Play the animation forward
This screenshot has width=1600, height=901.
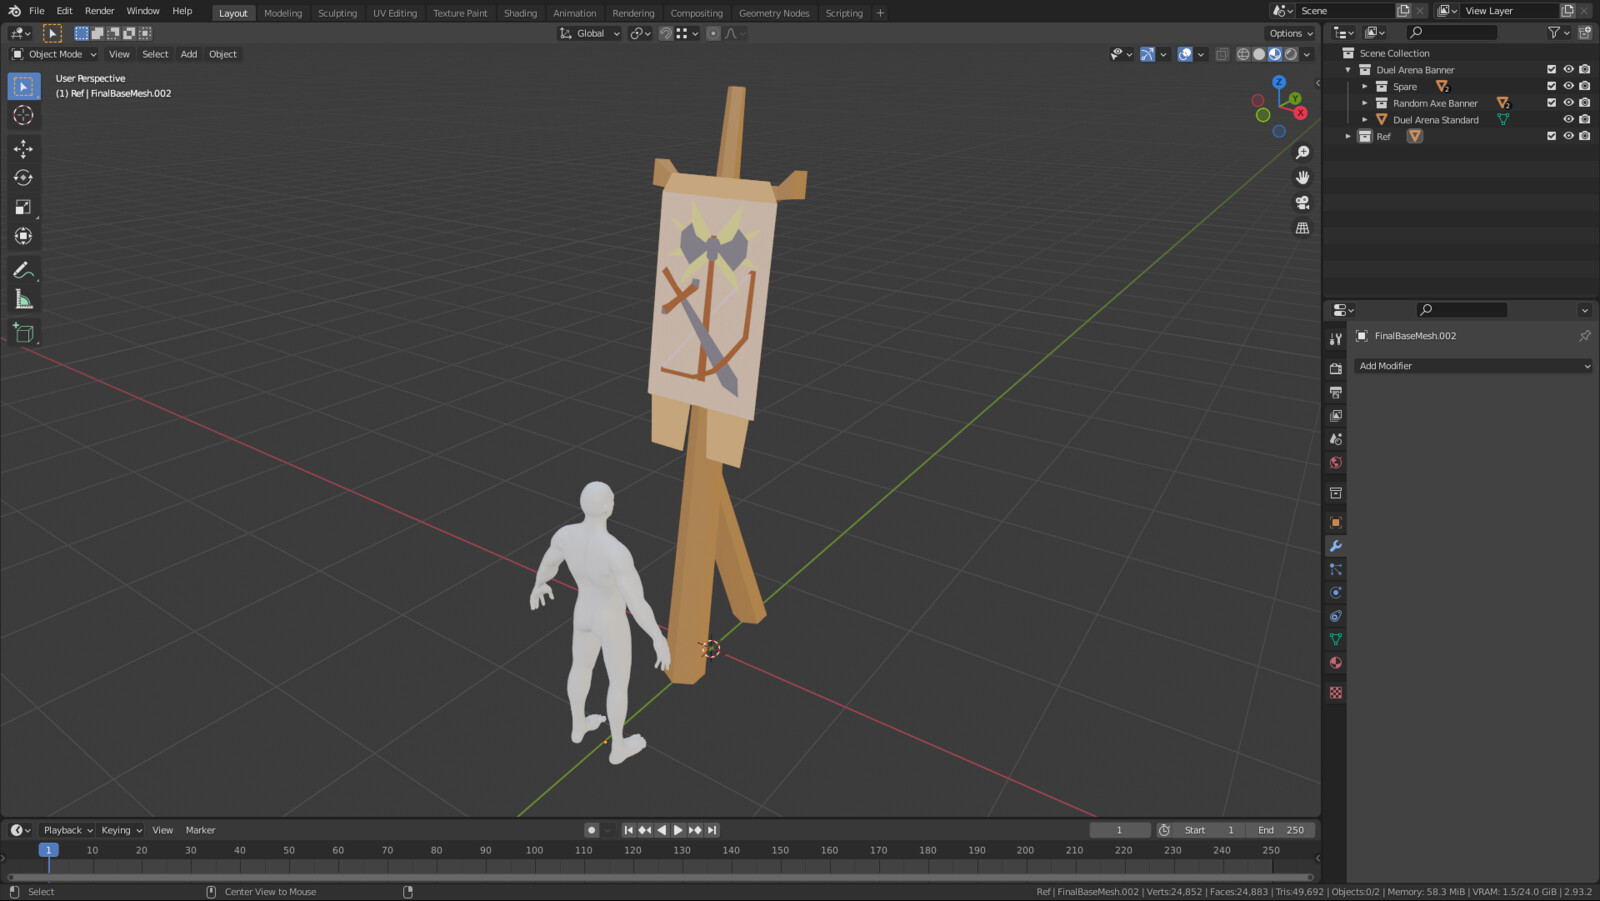[678, 830]
